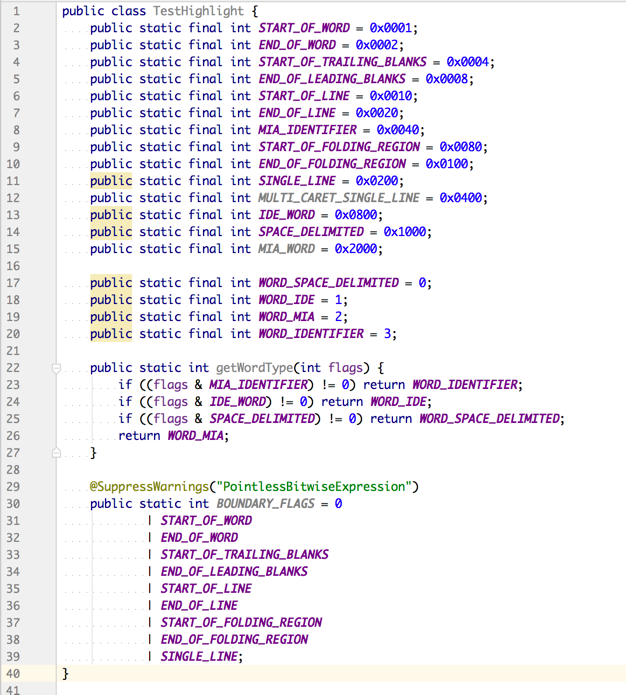Click the value 0x0001
Image resolution: width=626 pixels, height=695 pixels.
click(x=391, y=28)
